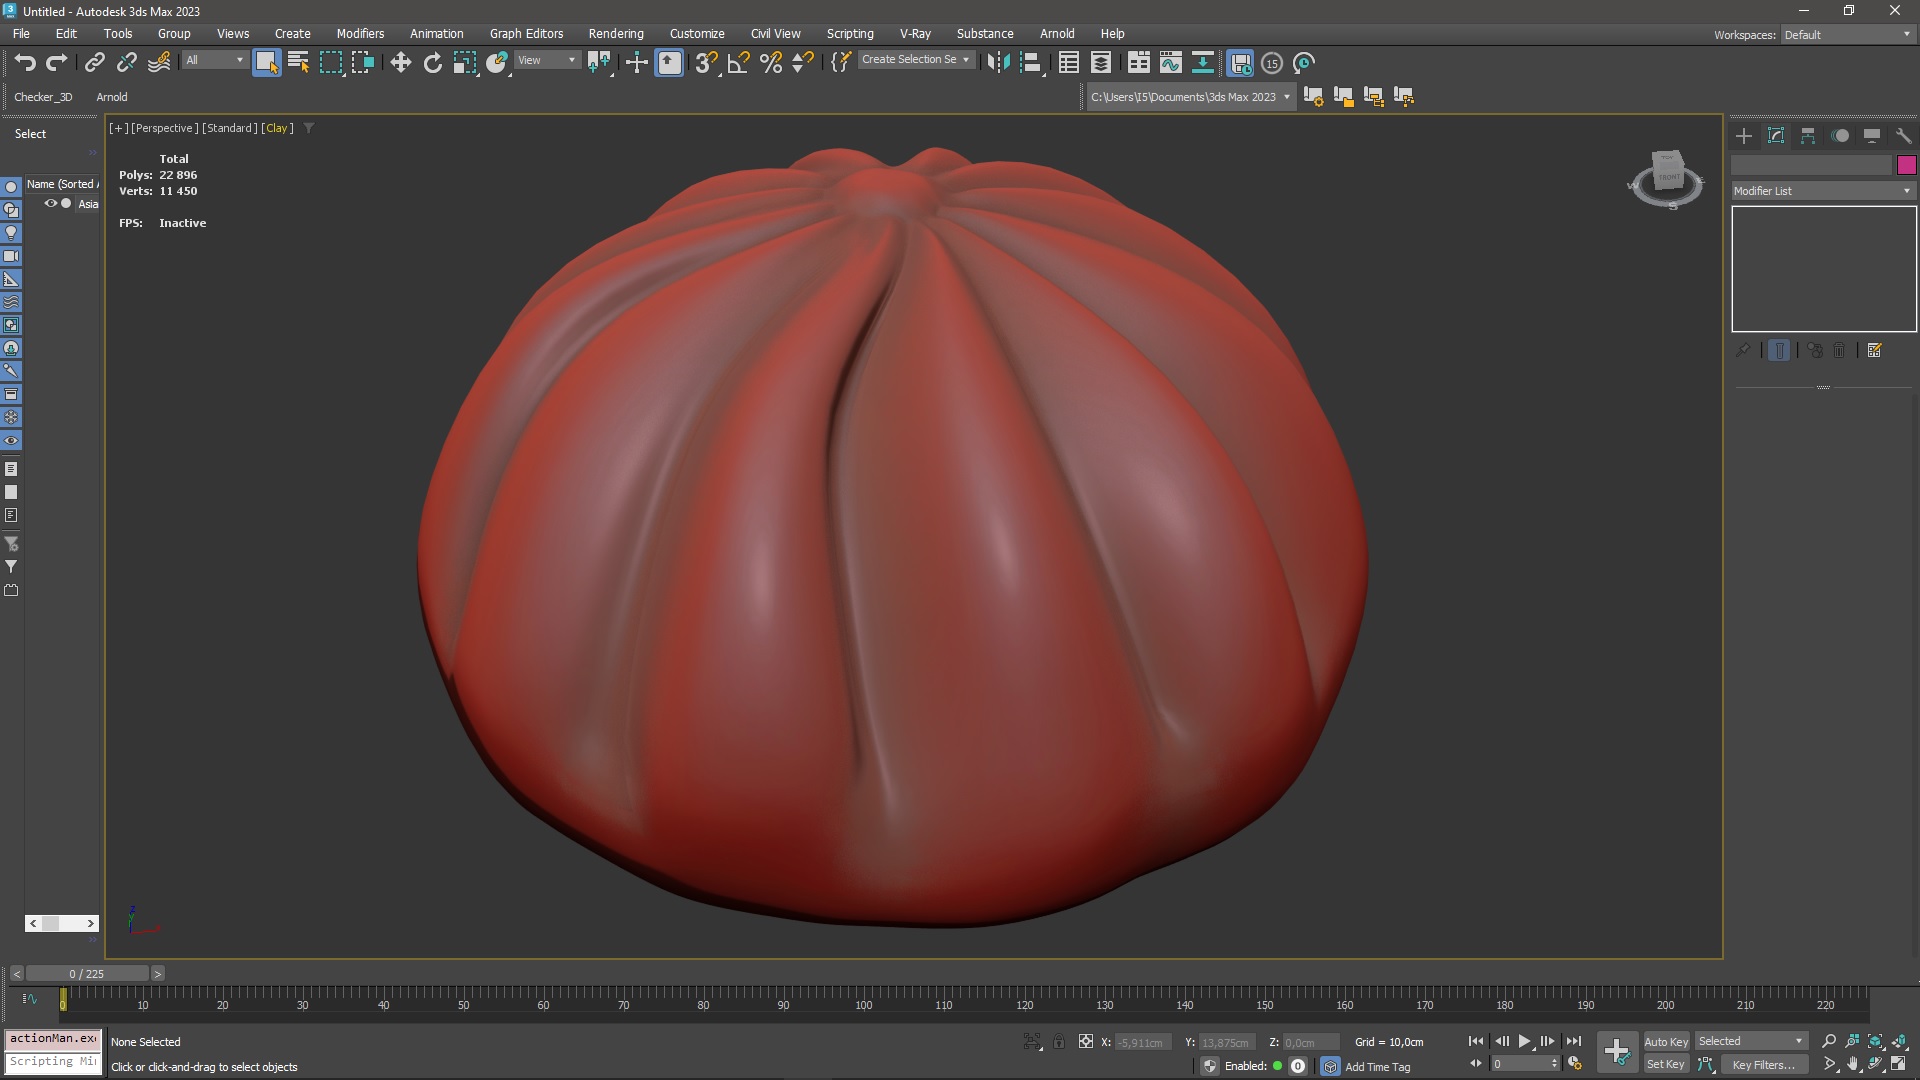Click the Set Key button
The height and width of the screenshot is (1080, 1920).
[1665, 1065]
